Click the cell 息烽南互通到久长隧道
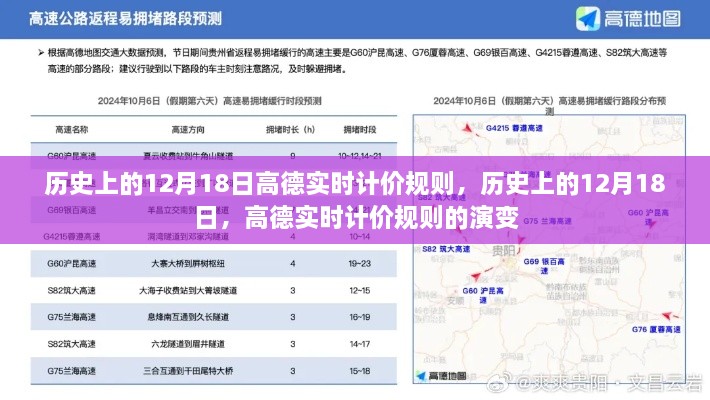710x400 pixels. [x=188, y=317]
